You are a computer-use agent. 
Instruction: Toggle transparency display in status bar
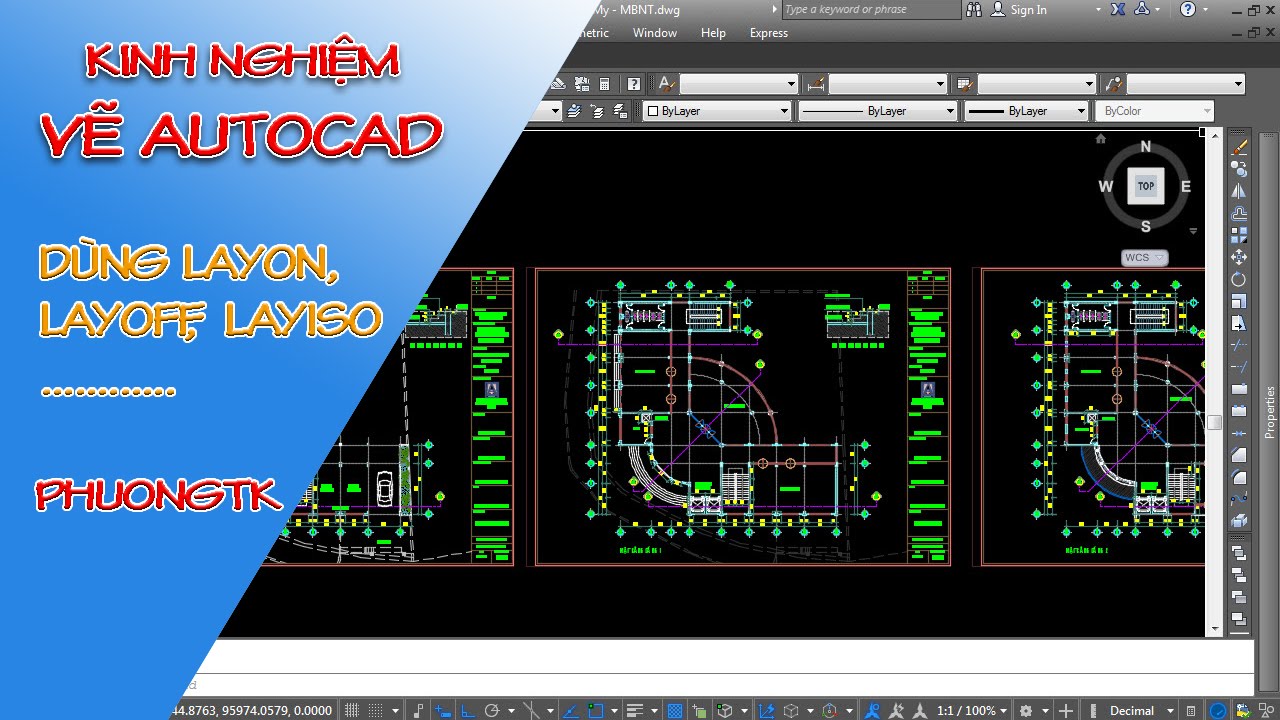pos(675,710)
